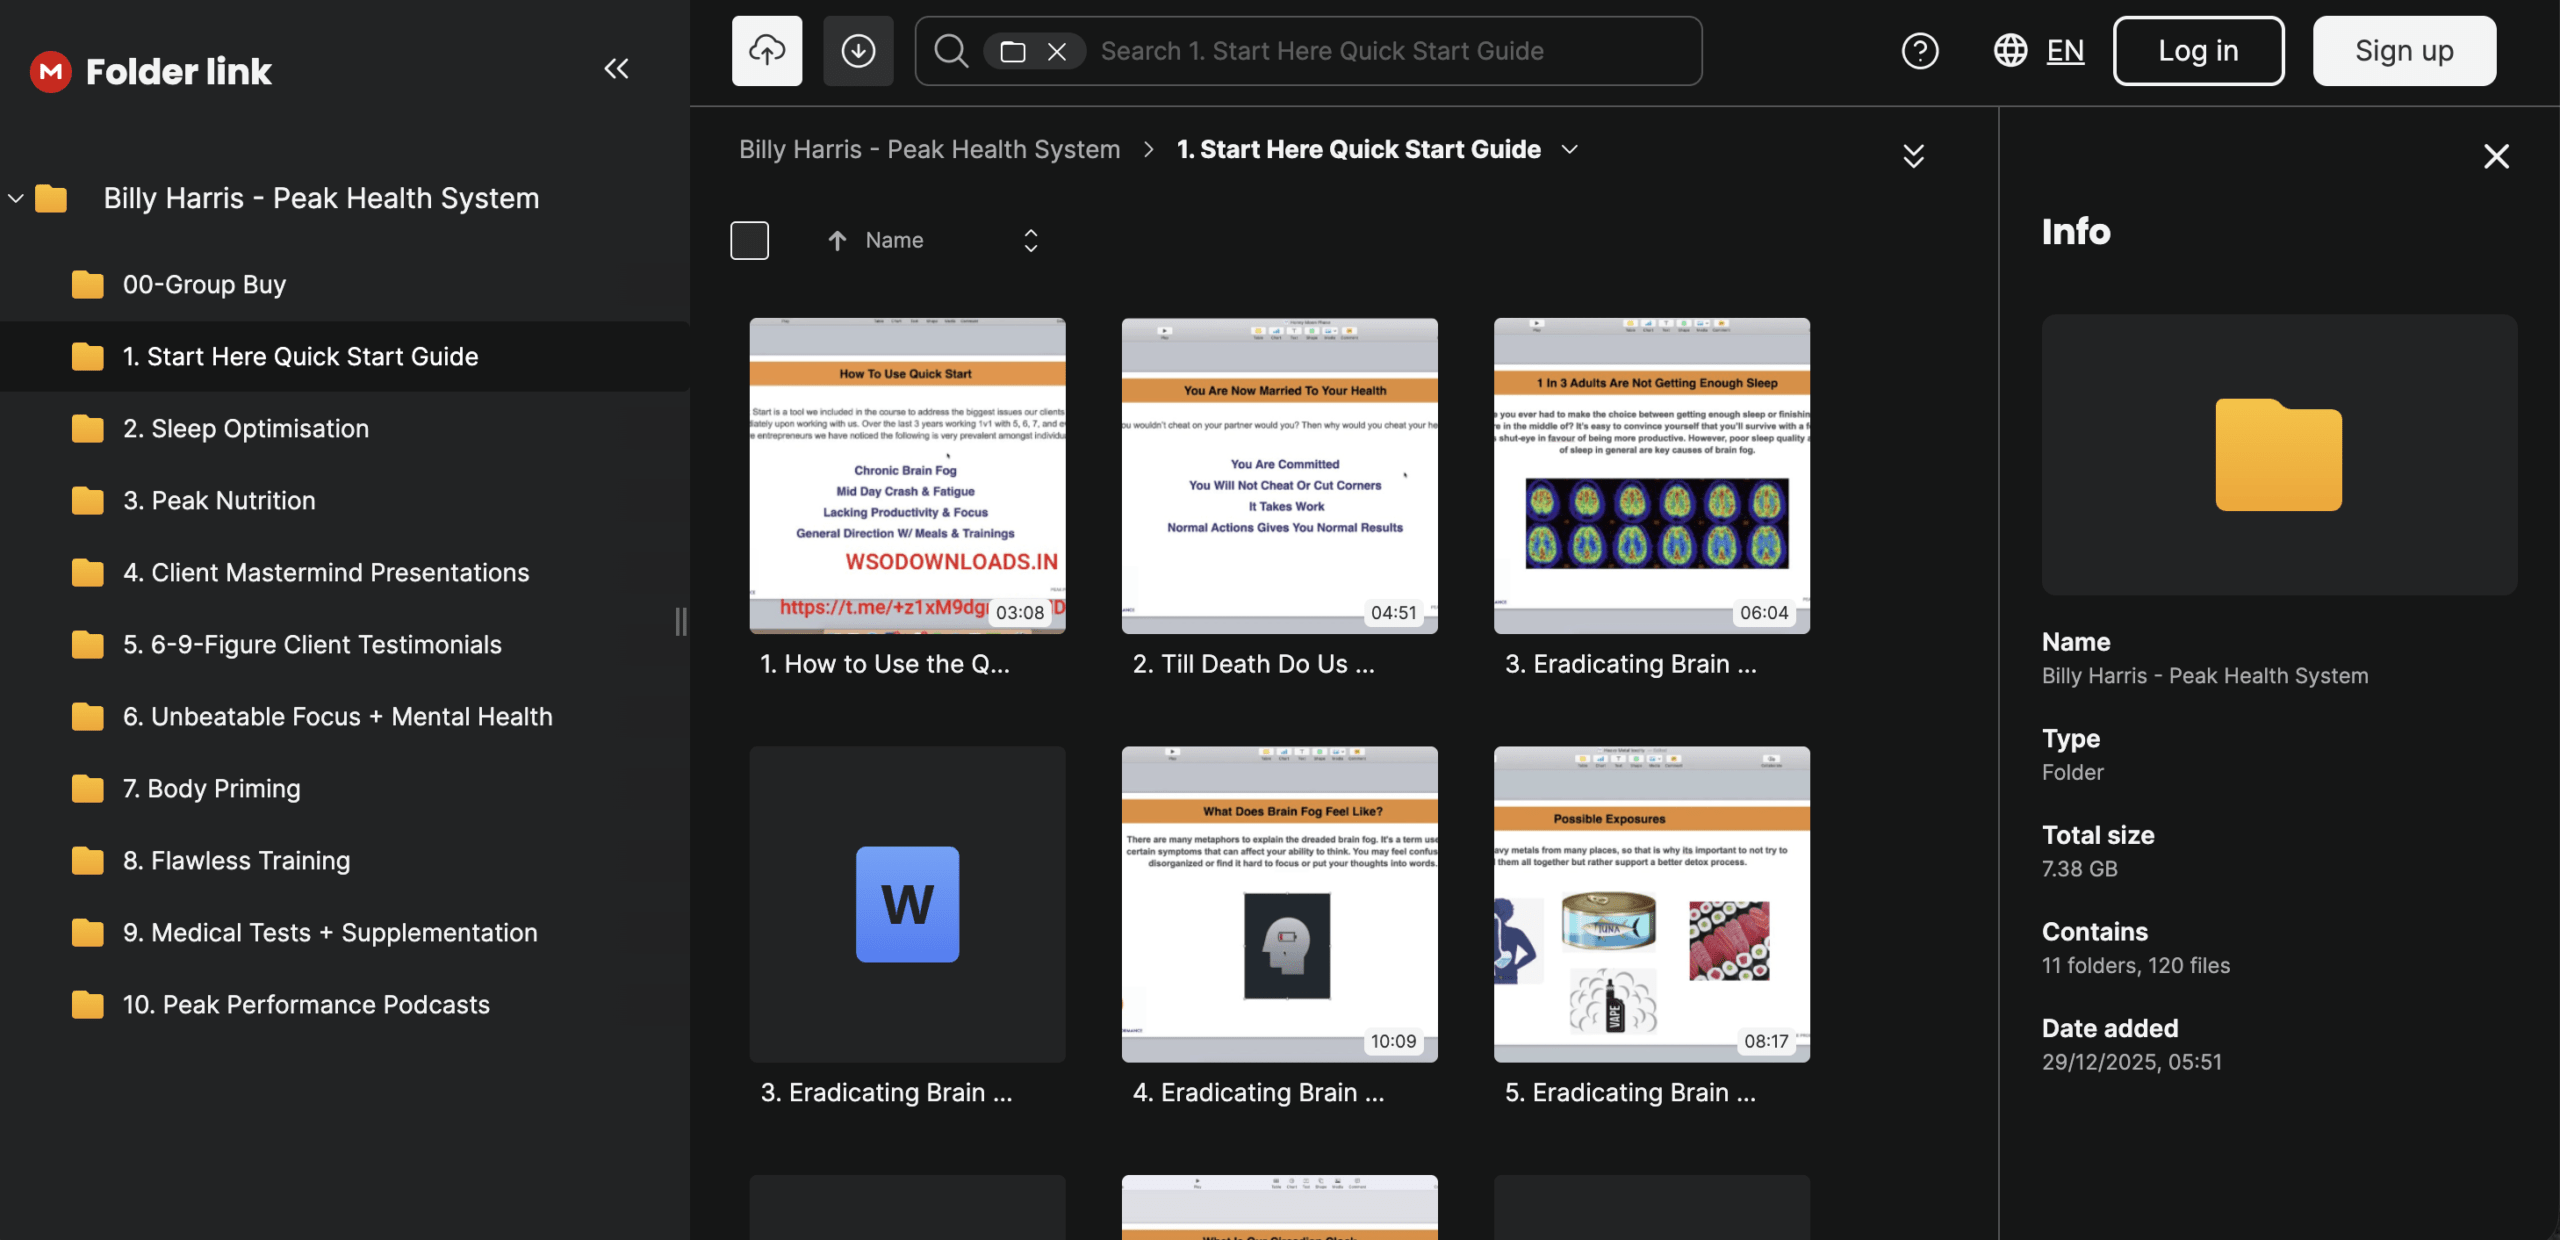This screenshot has width=2560, height=1240.
Task: Open the Till Death Do Us video thumbnail
Action: click(x=1279, y=476)
